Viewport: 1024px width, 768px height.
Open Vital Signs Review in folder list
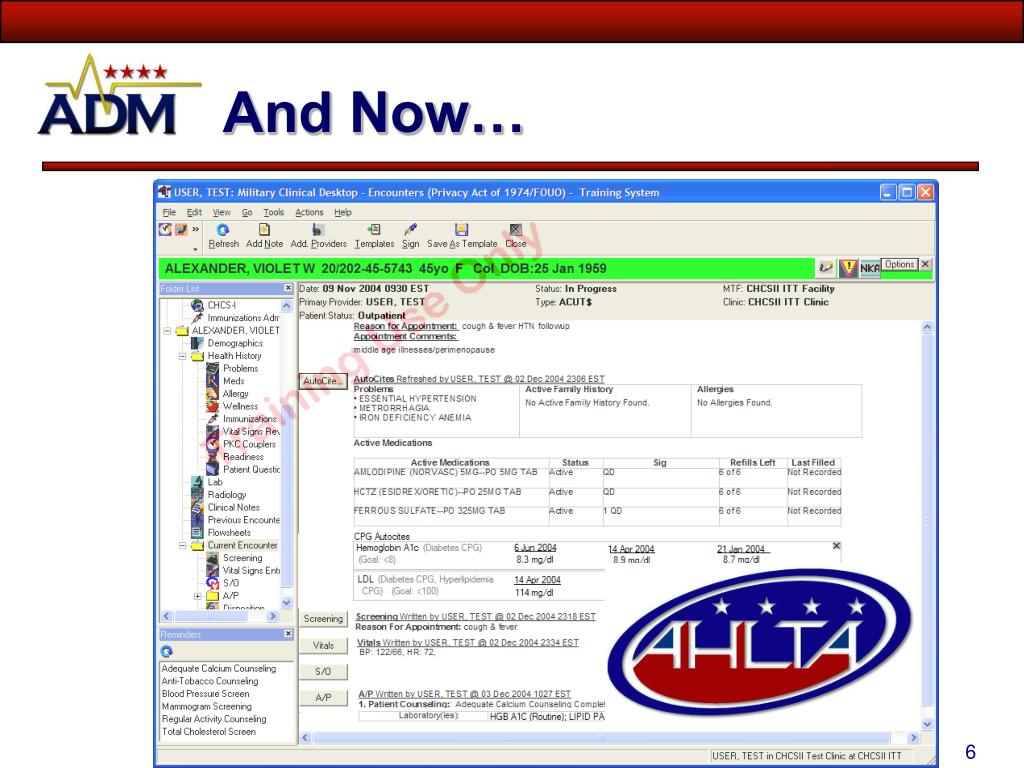click(x=251, y=432)
